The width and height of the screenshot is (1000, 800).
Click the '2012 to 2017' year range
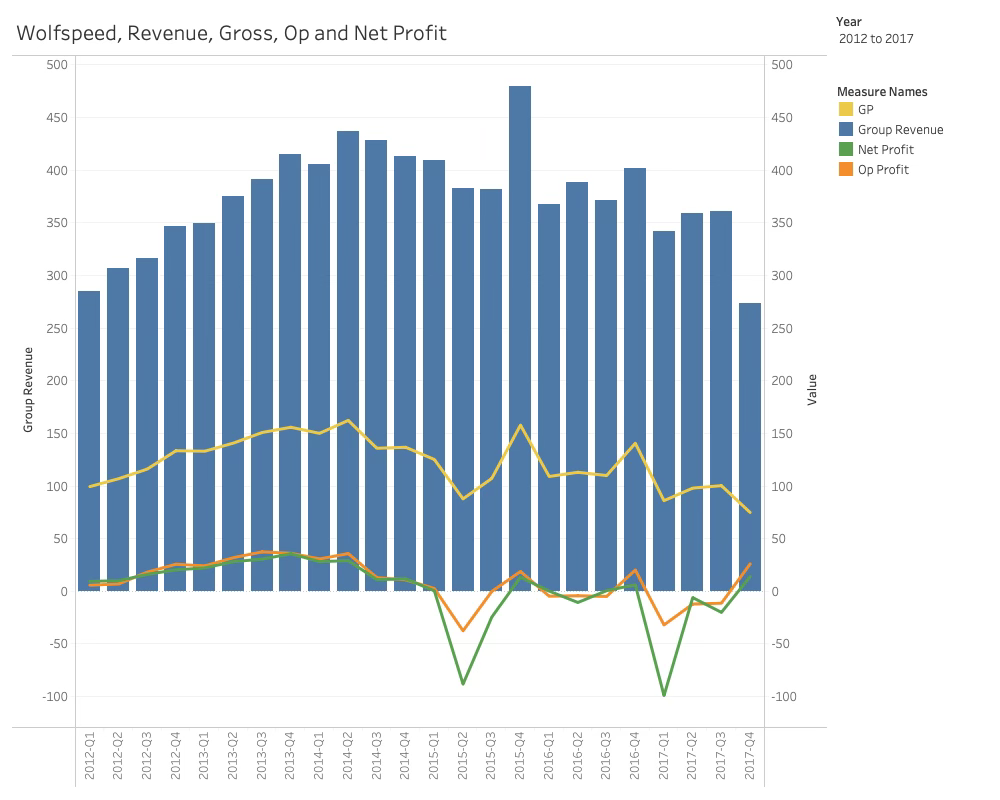(x=876, y=39)
